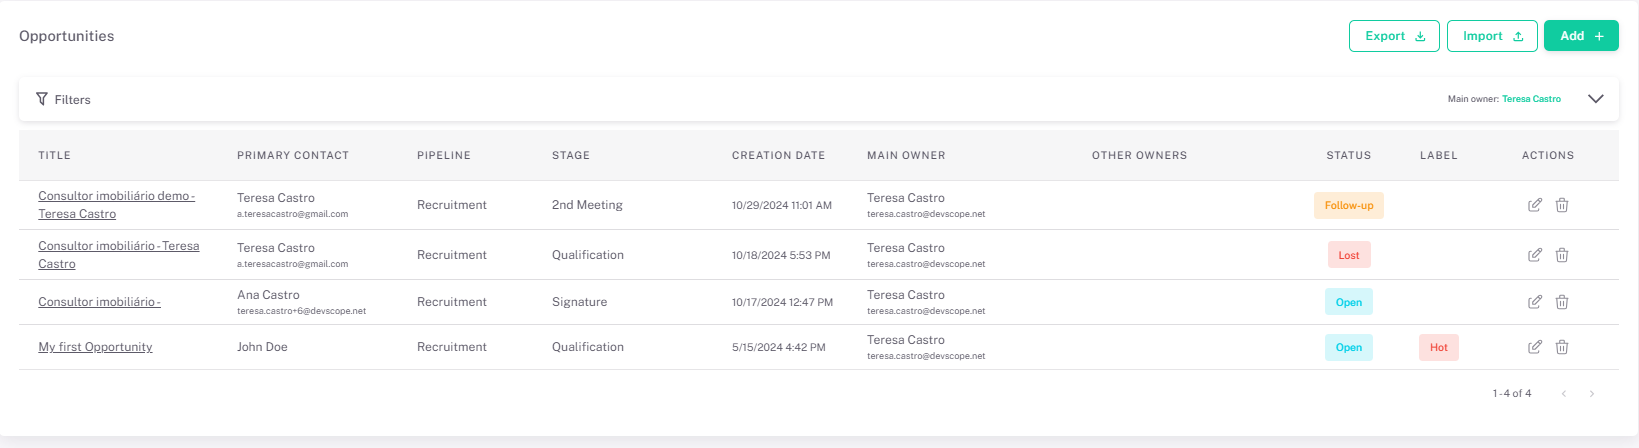Click edit icon for the Lost opportunity
1639x448 pixels.
pyautogui.click(x=1534, y=255)
